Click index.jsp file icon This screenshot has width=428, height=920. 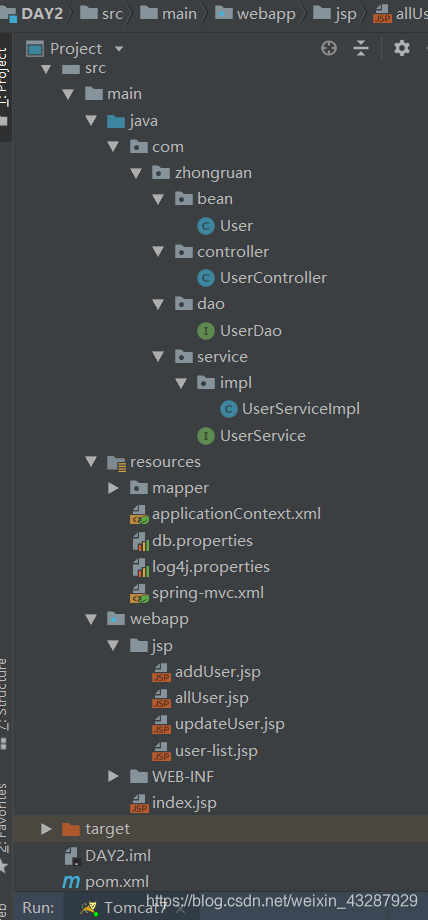[x=139, y=803]
